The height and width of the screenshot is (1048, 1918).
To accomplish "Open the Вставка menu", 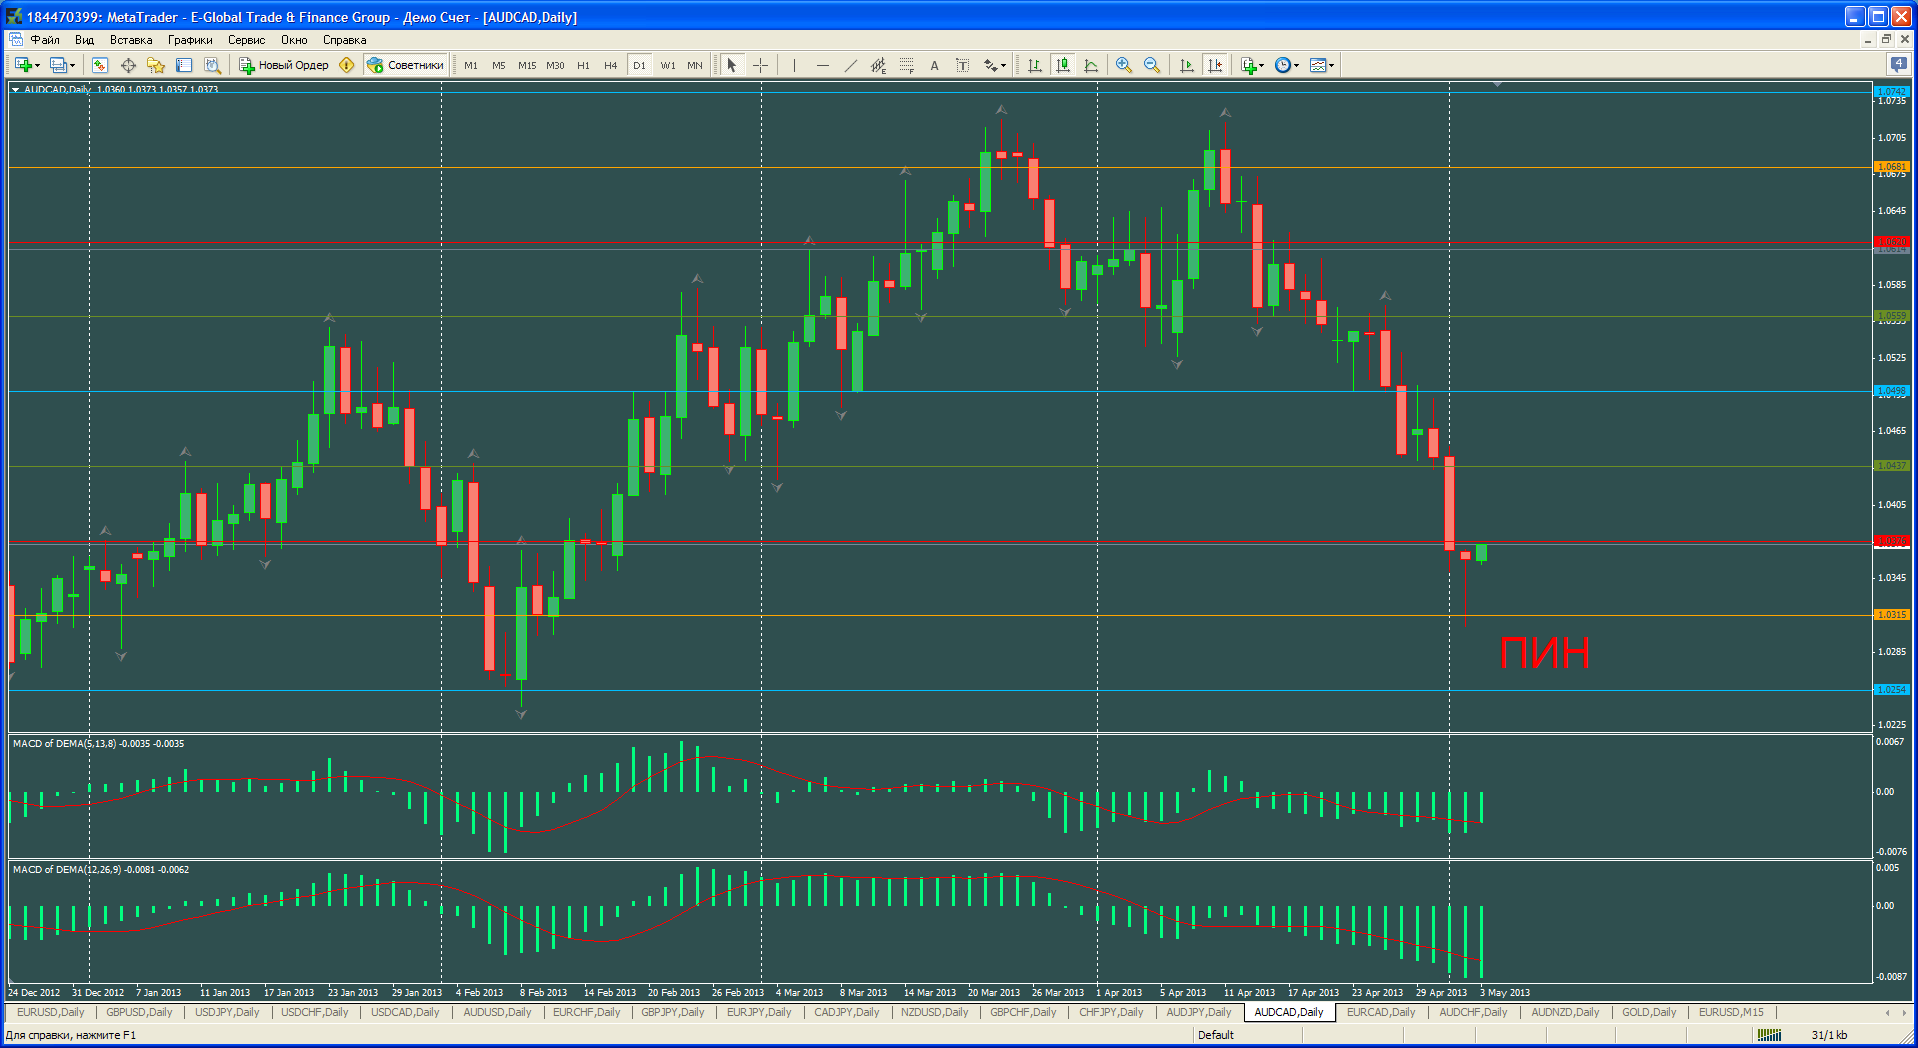I will pos(131,40).
